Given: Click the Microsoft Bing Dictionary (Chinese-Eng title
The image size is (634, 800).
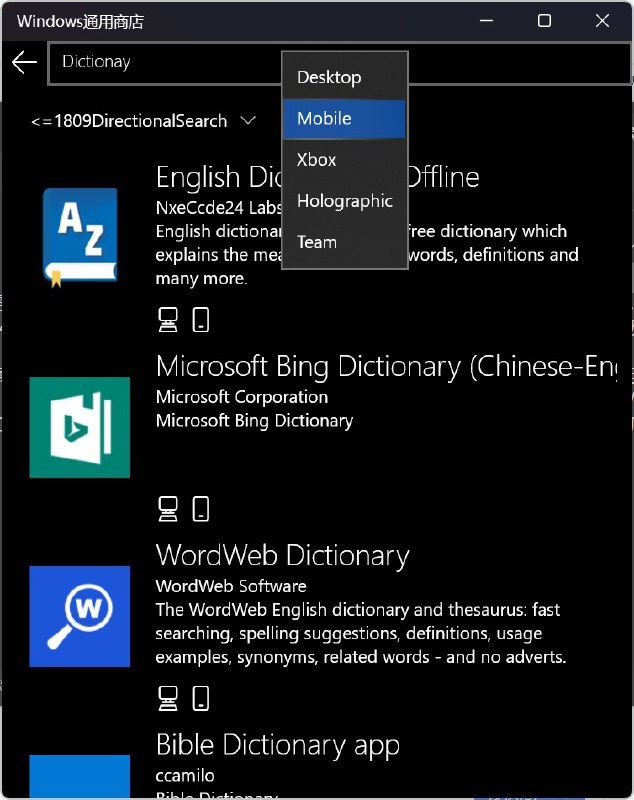Looking at the screenshot, I should pyautogui.click(x=387, y=367).
